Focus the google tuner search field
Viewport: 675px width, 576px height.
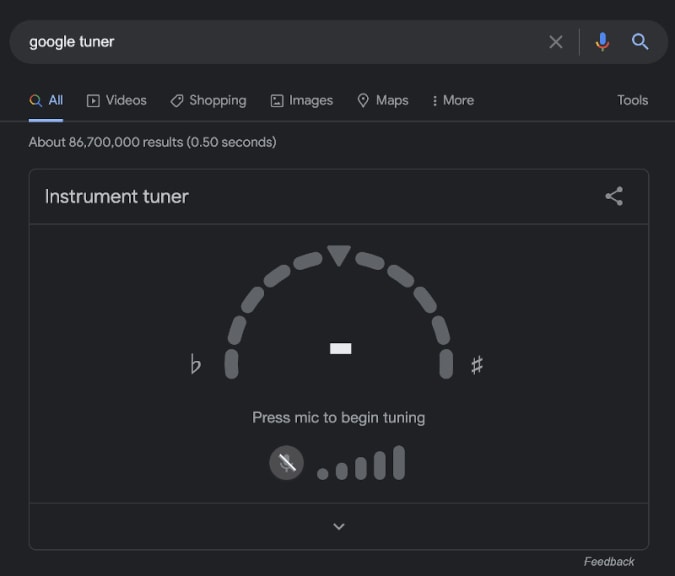(280, 42)
